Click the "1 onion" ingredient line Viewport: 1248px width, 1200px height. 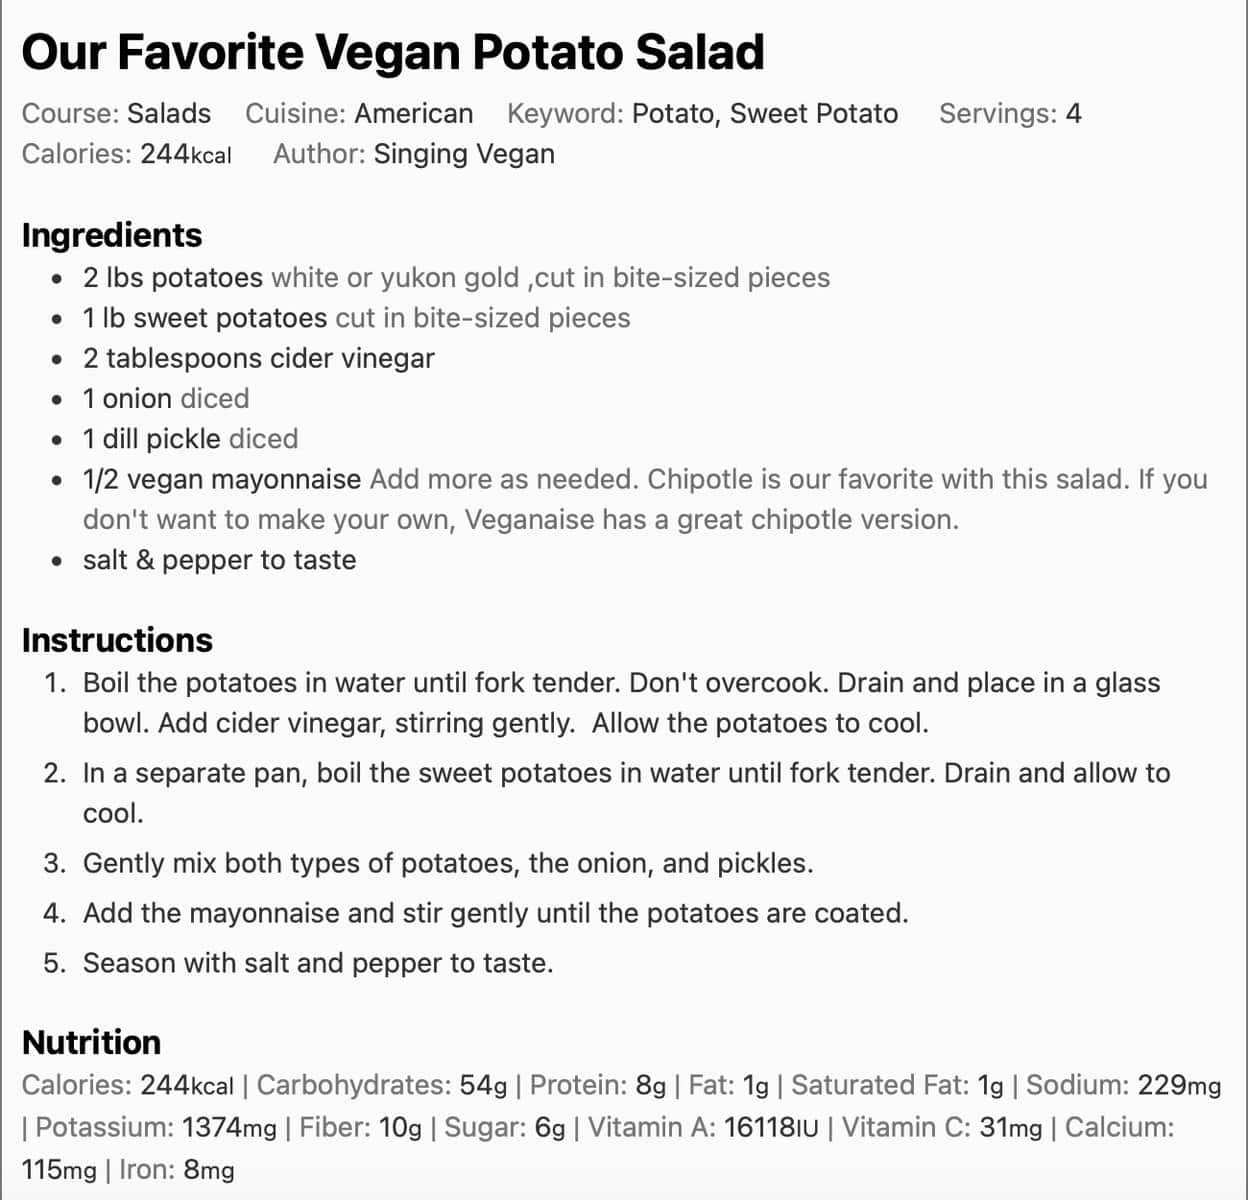coord(166,398)
